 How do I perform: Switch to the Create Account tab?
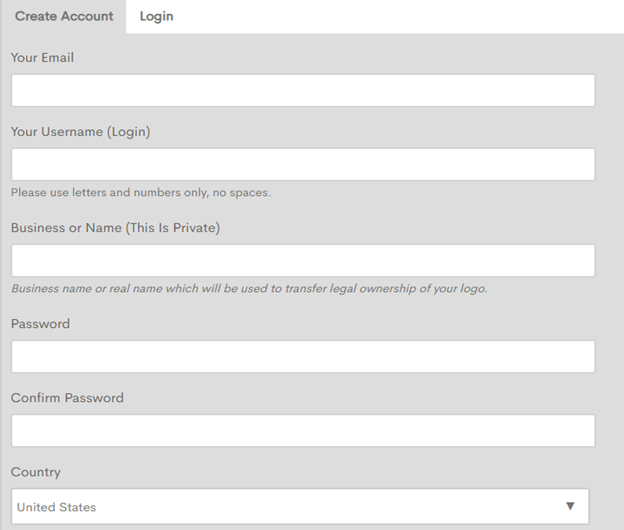tap(64, 16)
